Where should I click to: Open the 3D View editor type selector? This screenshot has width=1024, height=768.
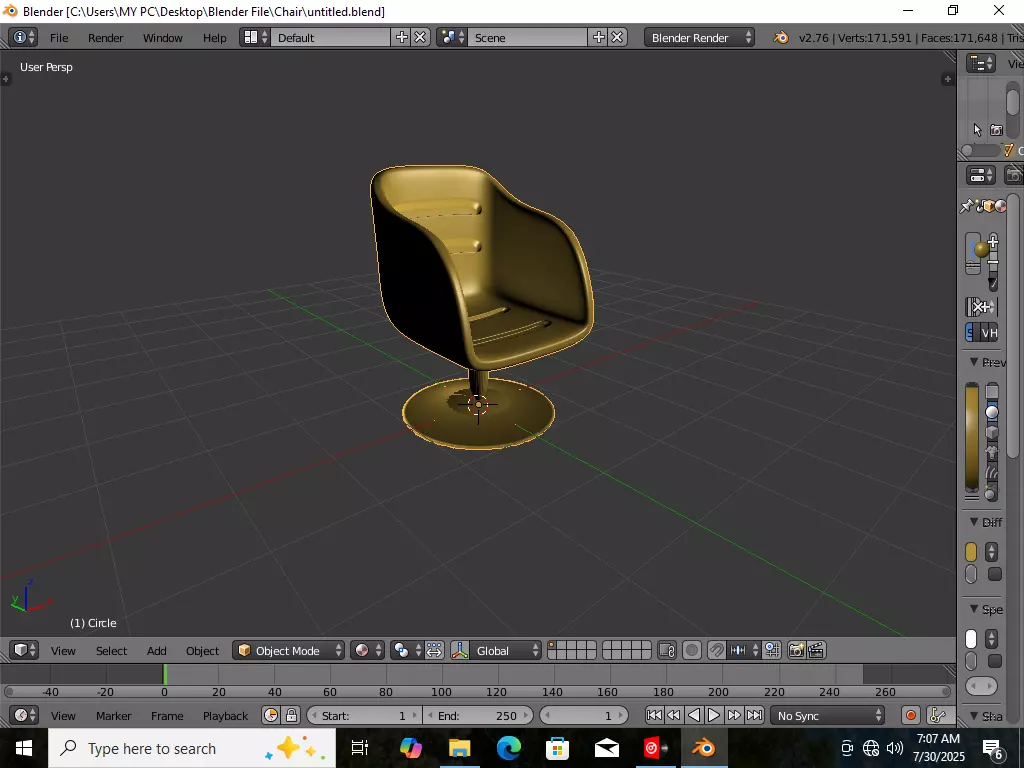[x=24, y=650]
